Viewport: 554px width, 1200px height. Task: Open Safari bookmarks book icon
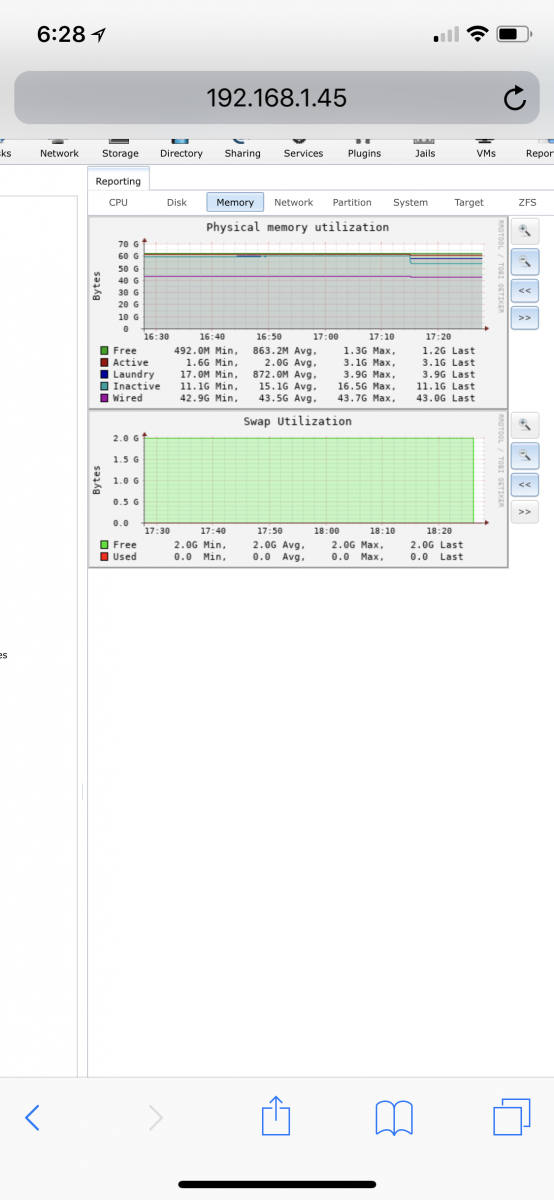point(394,1117)
